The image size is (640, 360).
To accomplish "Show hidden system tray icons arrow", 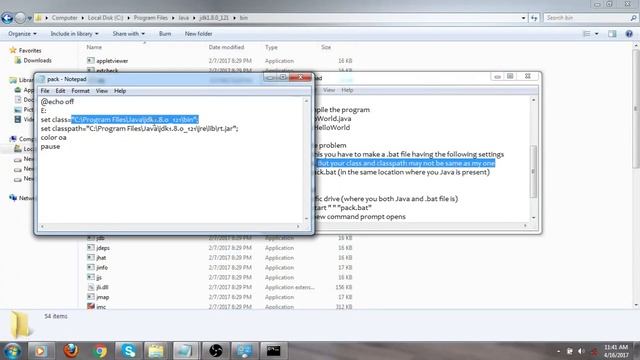I will [x=558, y=351].
